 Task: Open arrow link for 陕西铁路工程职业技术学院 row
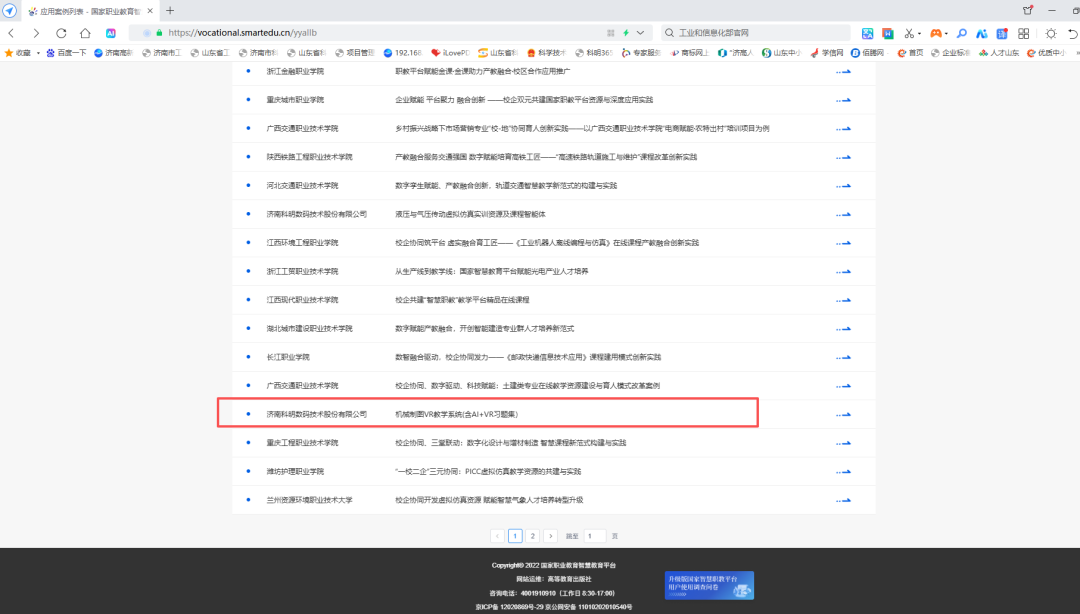(844, 157)
